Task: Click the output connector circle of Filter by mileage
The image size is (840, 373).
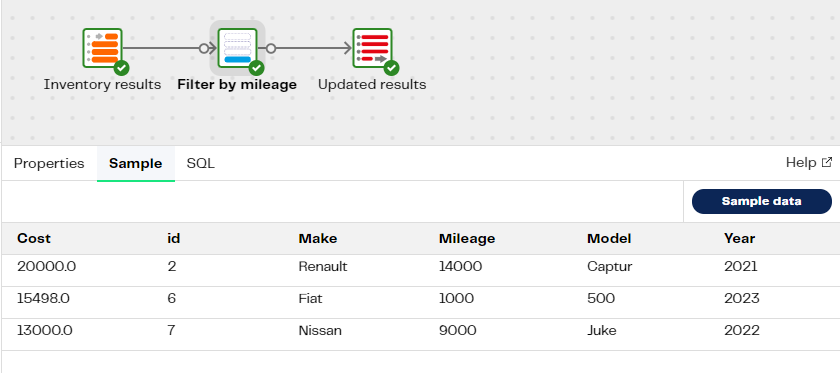Action: [271, 49]
